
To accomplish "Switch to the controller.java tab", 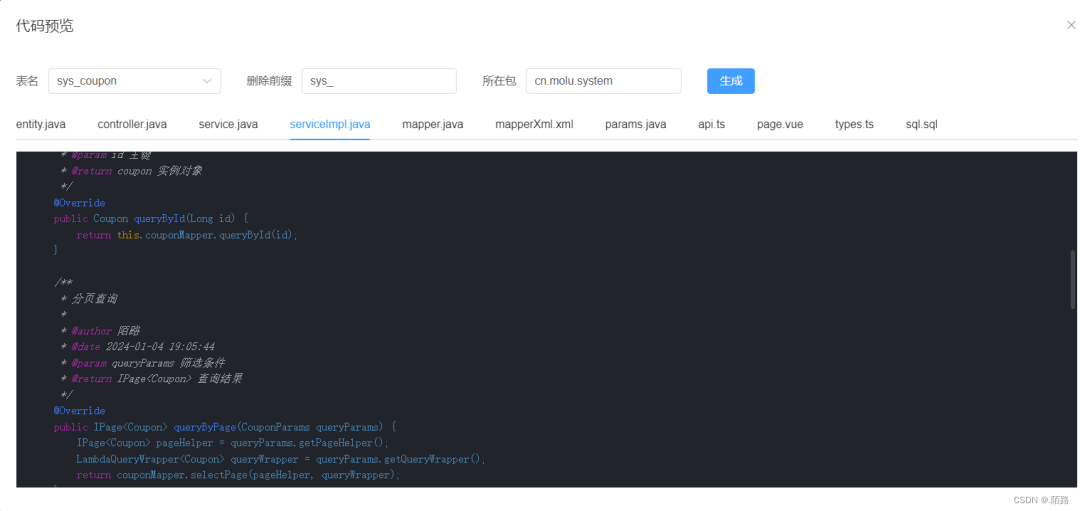I will tap(132, 125).
